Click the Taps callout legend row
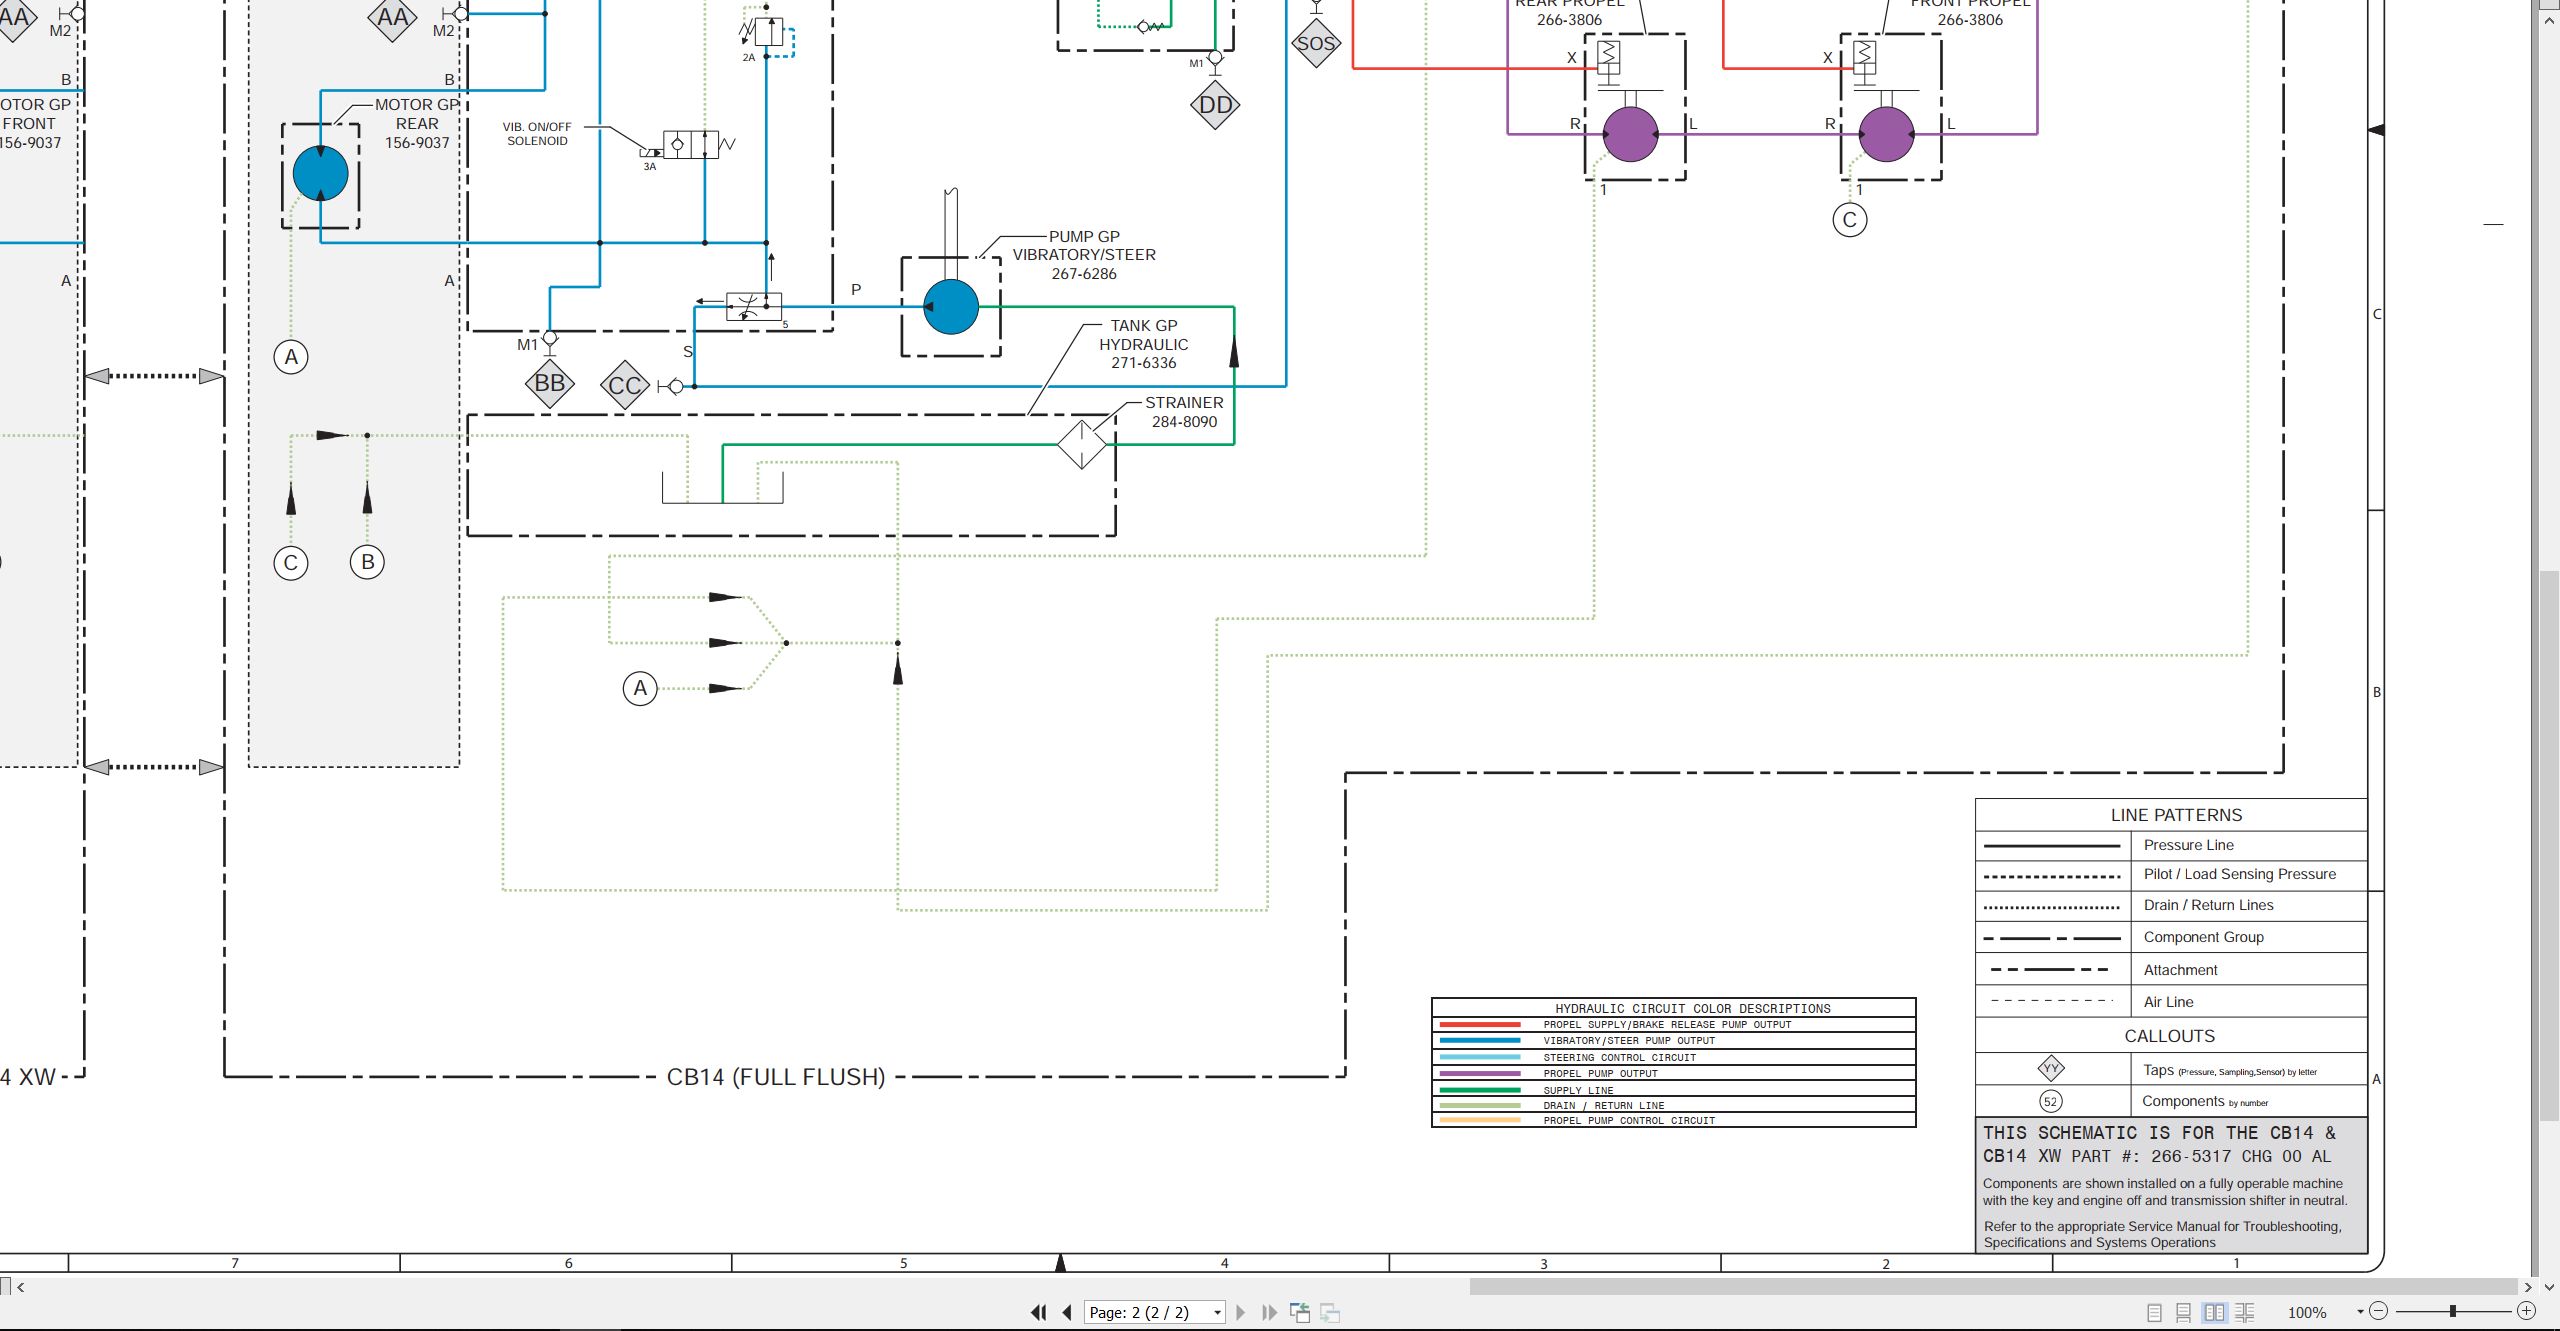Viewport: 2560px width, 1331px height. pos(2171,1070)
